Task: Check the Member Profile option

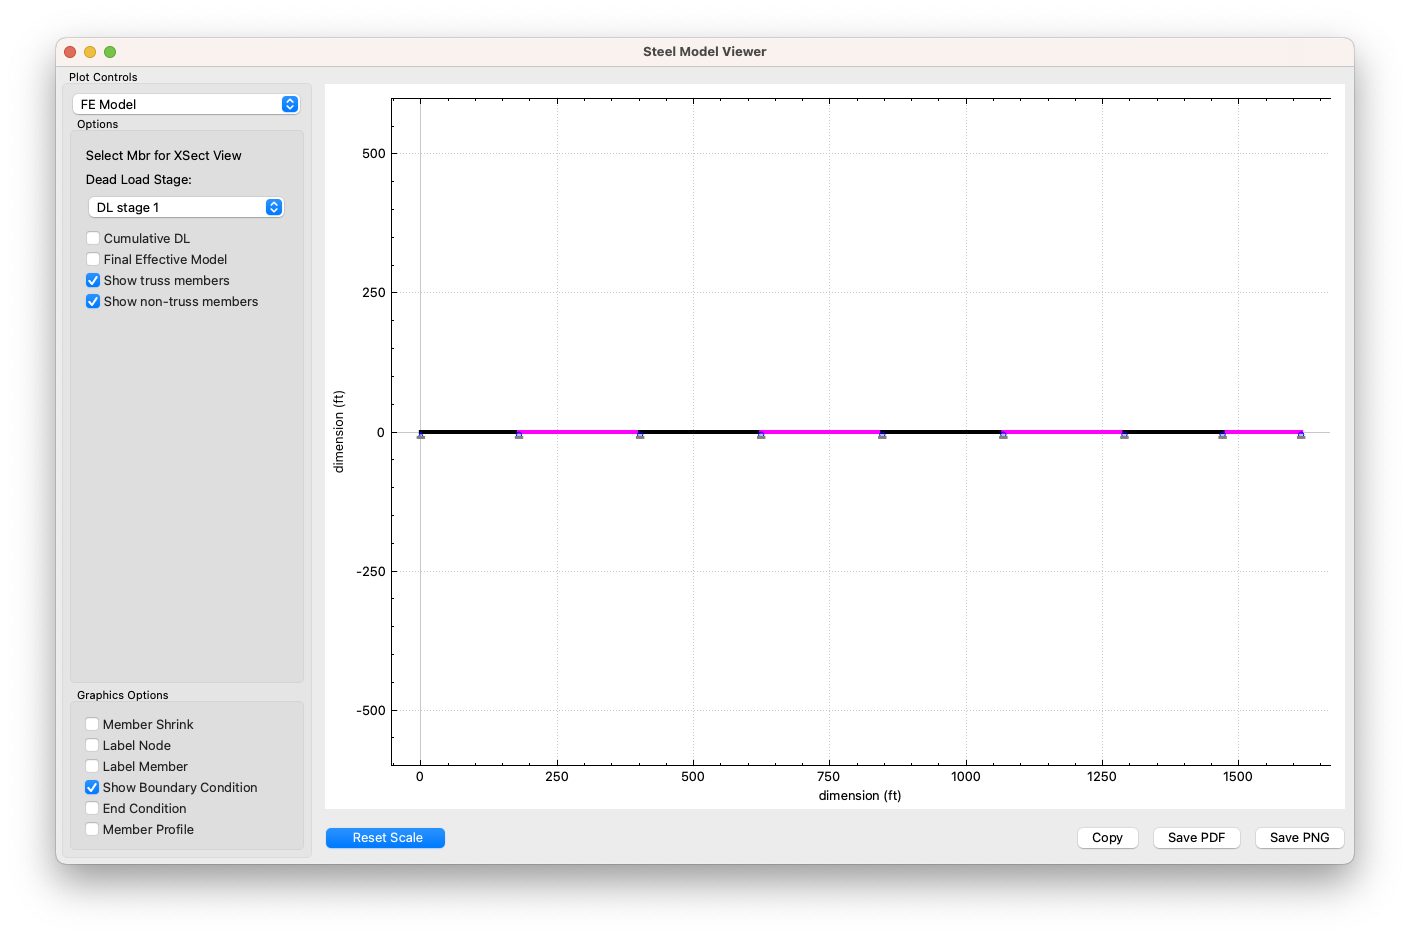Action: point(92,829)
